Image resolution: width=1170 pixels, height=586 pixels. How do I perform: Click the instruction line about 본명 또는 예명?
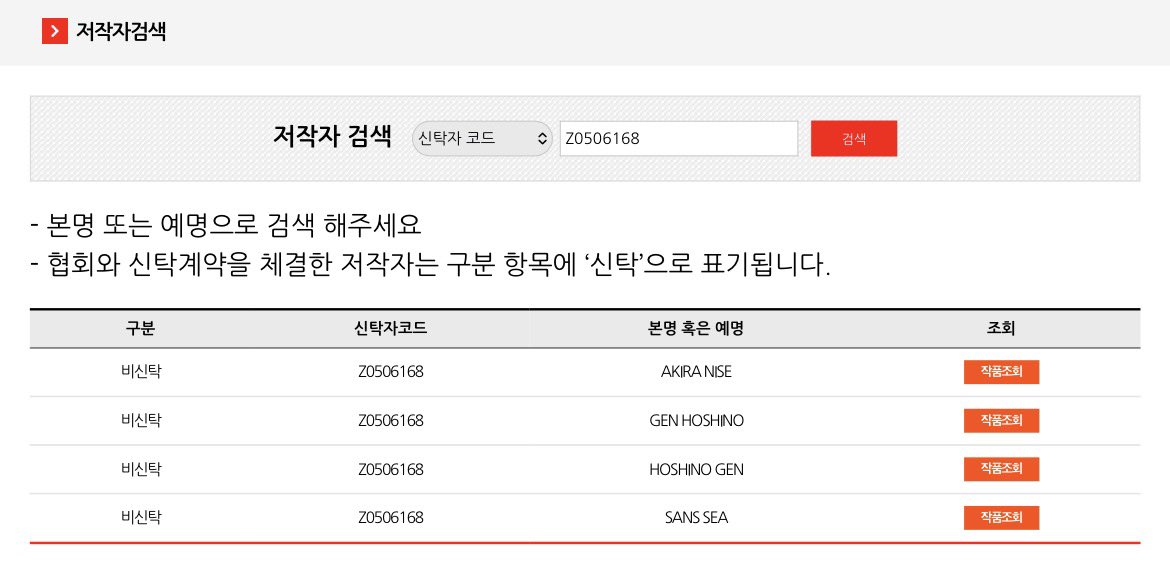coord(226,224)
